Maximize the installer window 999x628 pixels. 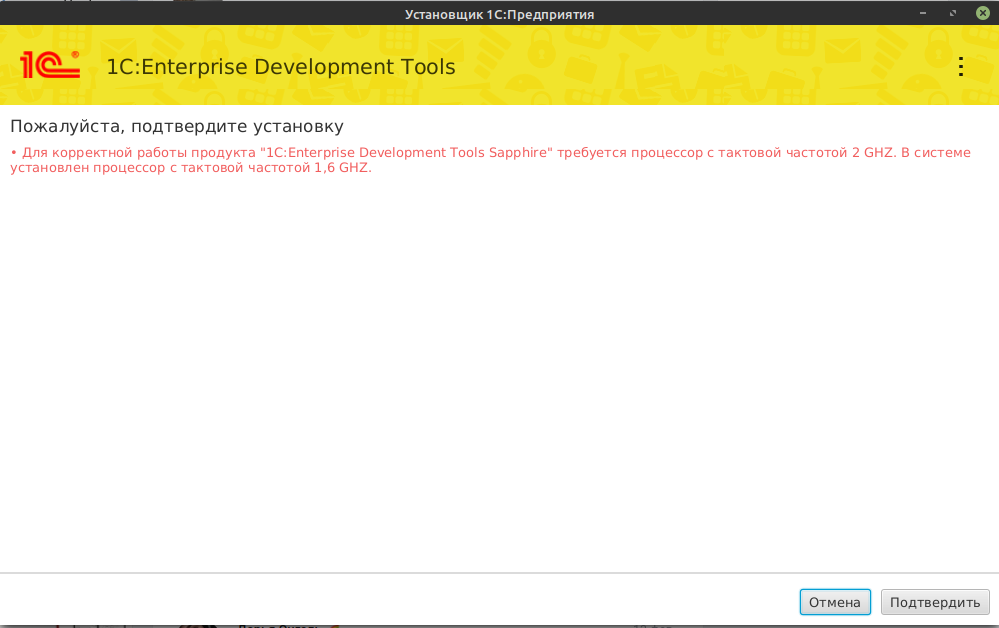[x=952, y=13]
